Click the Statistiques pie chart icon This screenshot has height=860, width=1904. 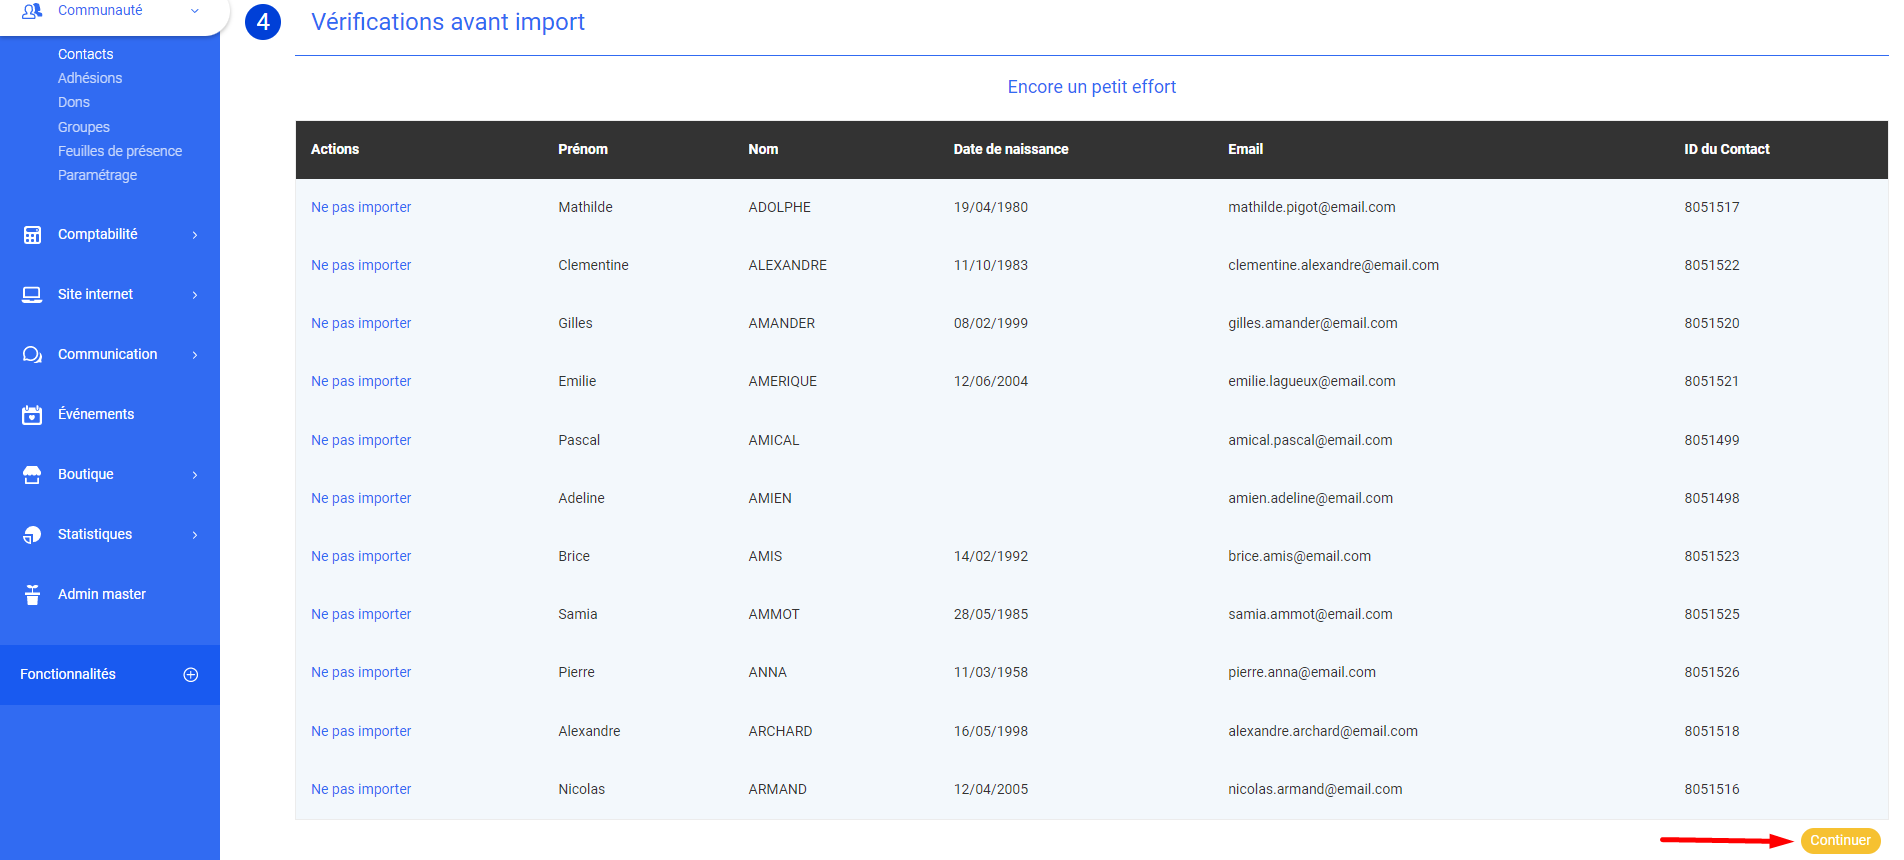32,535
